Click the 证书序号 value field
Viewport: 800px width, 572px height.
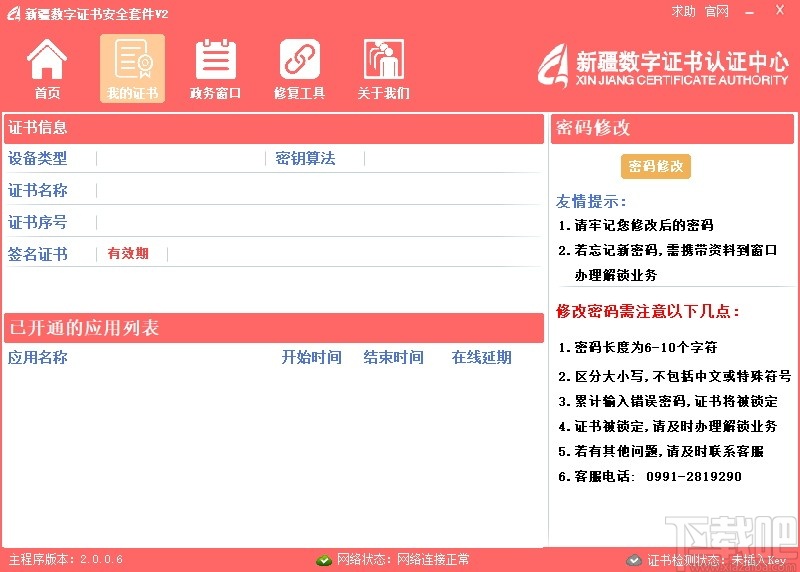pos(319,222)
